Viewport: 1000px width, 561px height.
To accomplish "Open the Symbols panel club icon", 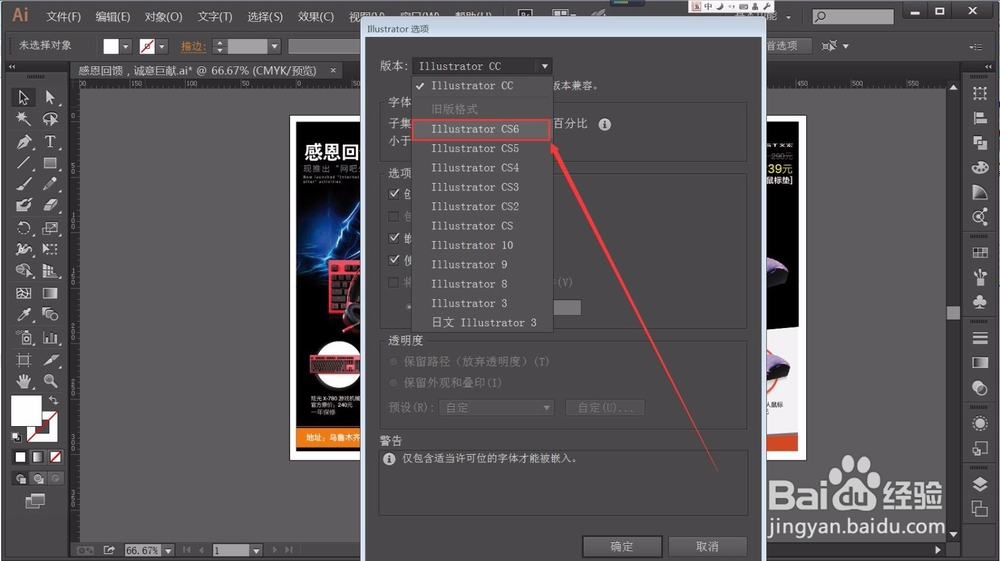I will tap(980, 301).
